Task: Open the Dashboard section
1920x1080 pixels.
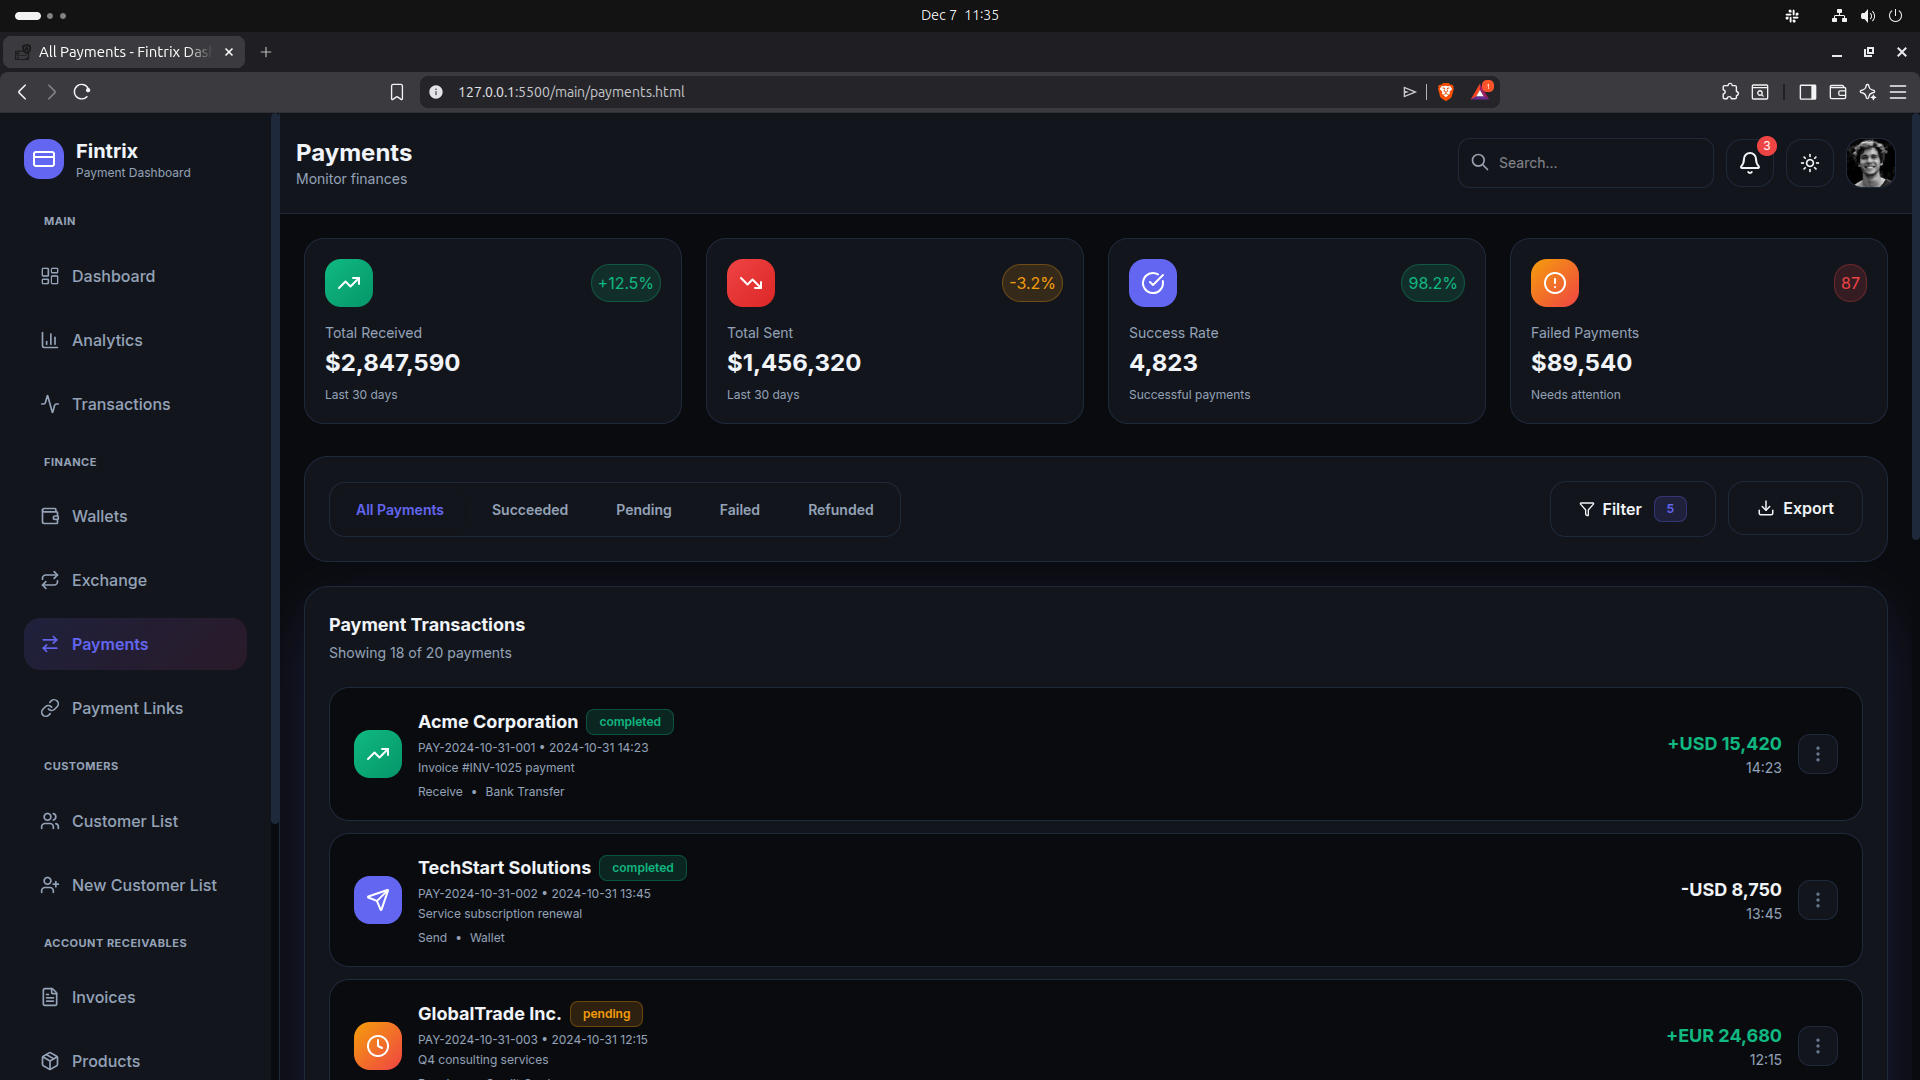Action: point(113,276)
